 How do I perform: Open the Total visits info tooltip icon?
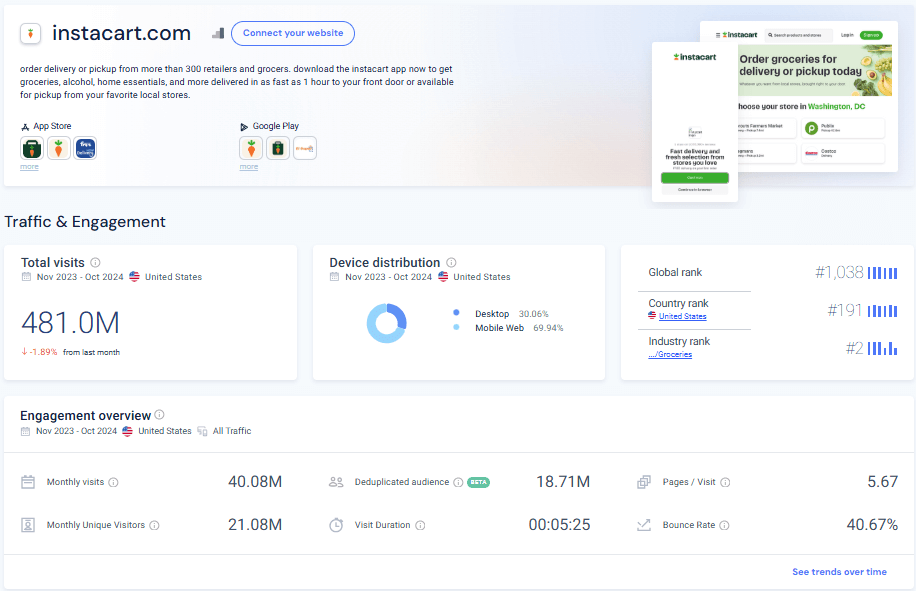click(95, 262)
